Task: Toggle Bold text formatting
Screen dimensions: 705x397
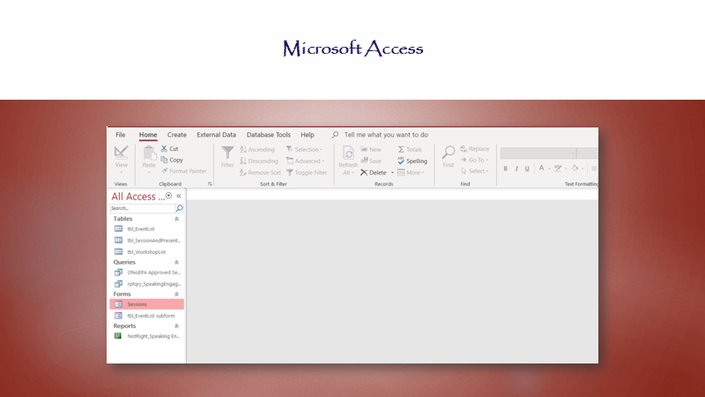Action: (505, 169)
